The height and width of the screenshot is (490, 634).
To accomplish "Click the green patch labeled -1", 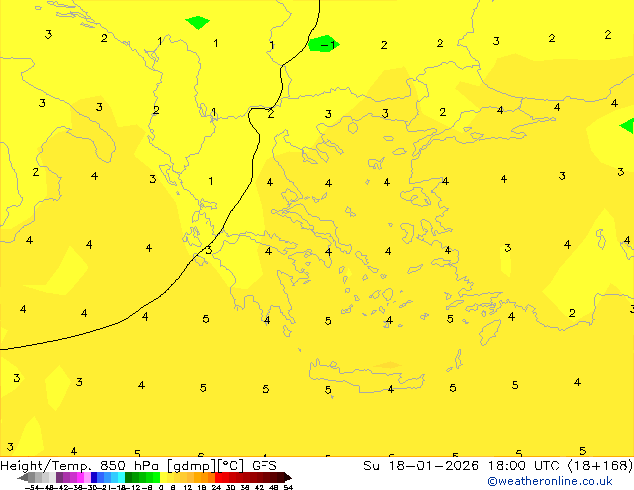I will point(323,44).
